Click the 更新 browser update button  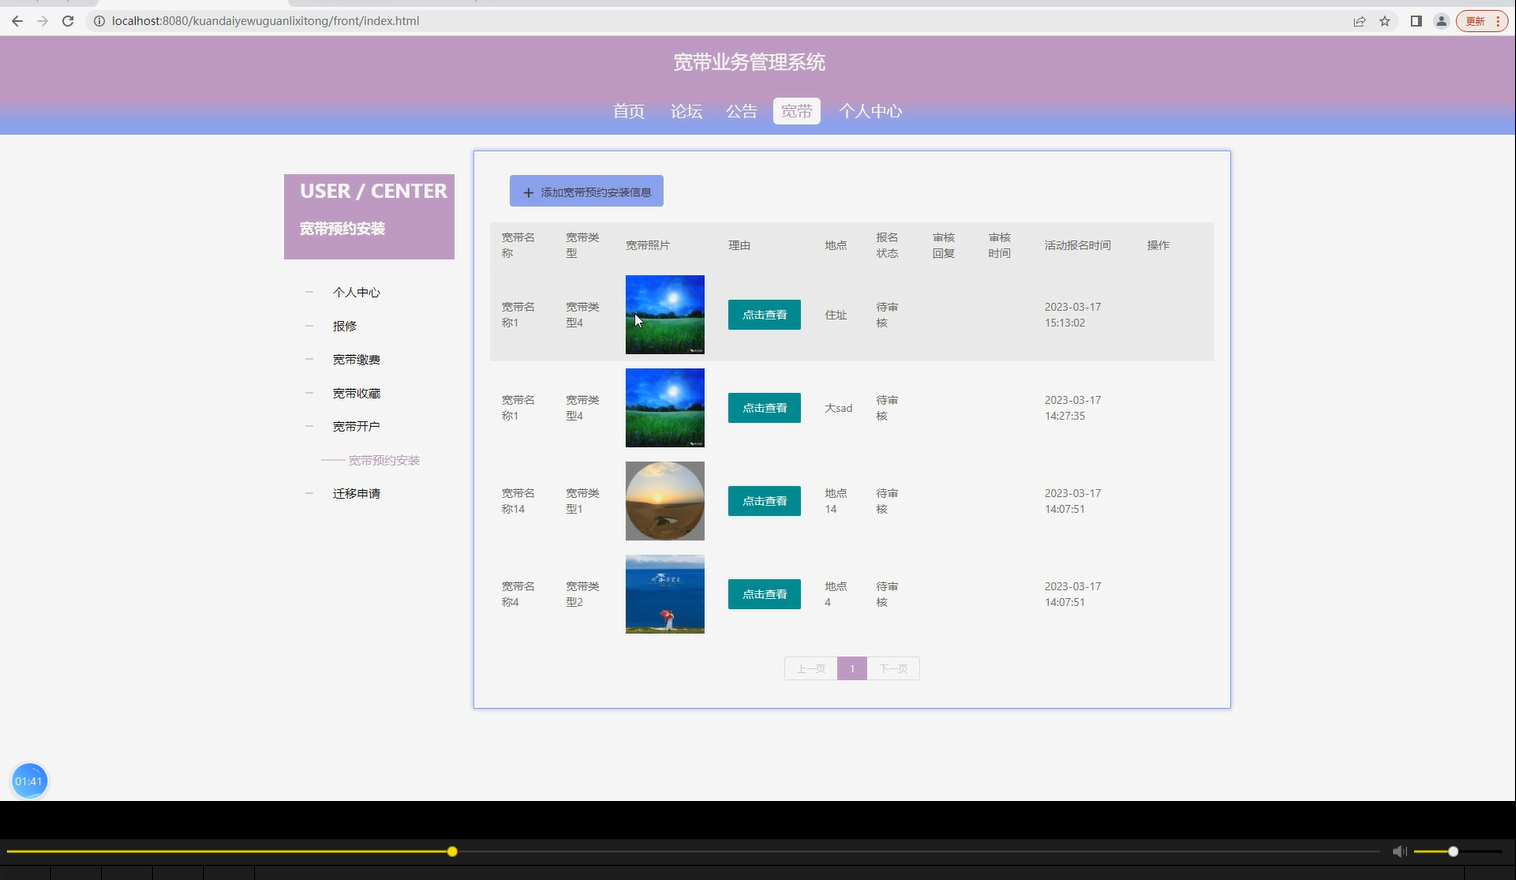[1481, 21]
